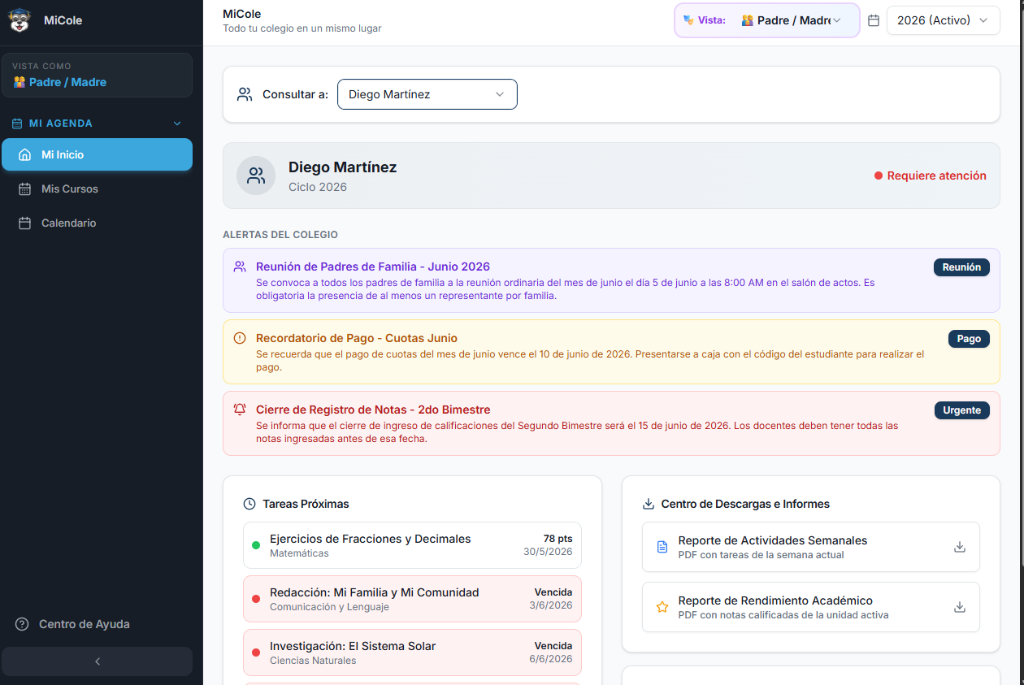The width and height of the screenshot is (1024, 685).
Task: Click the Urgente badge
Action: coord(961,410)
